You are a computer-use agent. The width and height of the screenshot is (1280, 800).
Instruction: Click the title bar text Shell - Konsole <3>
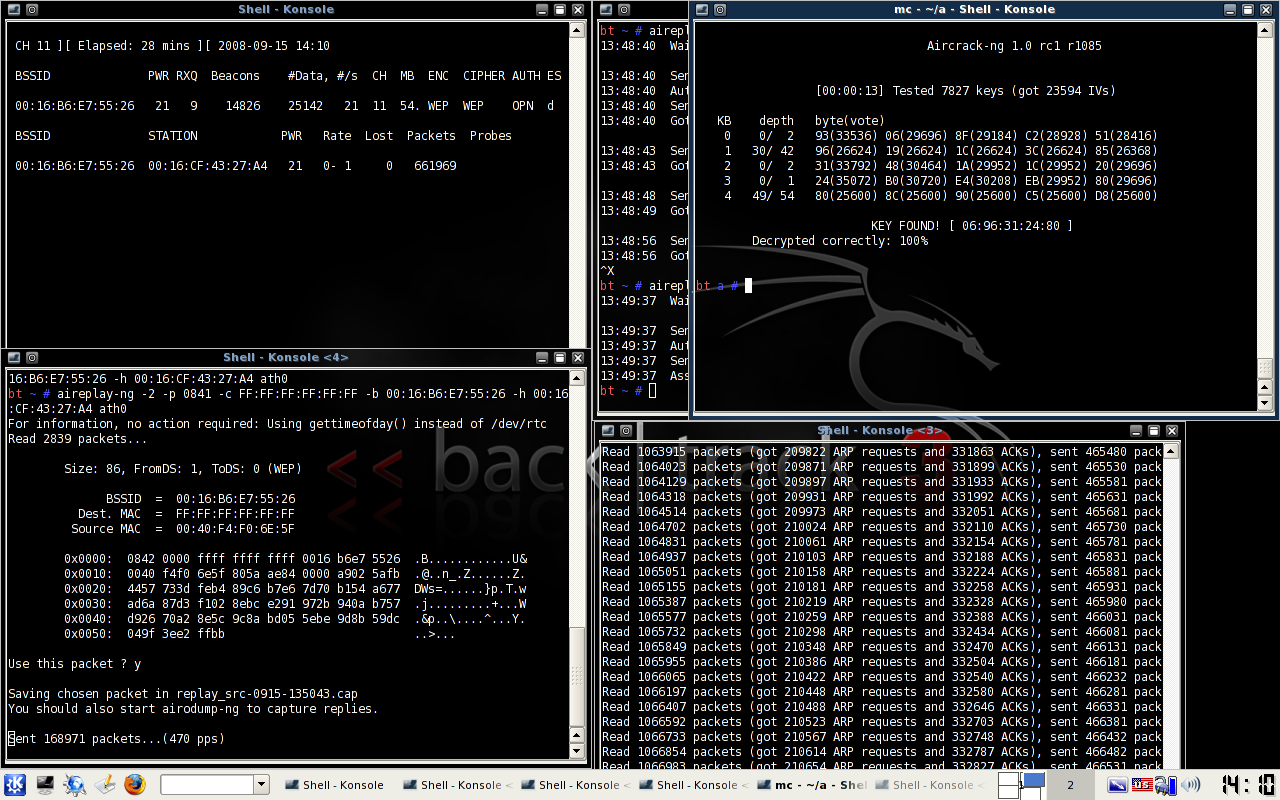(880, 431)
